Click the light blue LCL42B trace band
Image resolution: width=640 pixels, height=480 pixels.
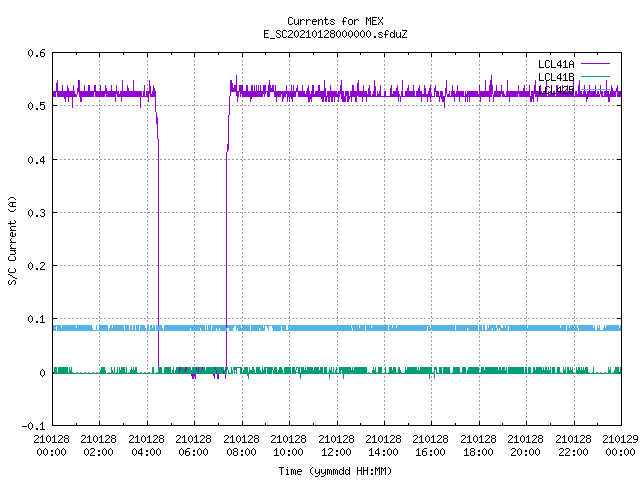(337, 328)
